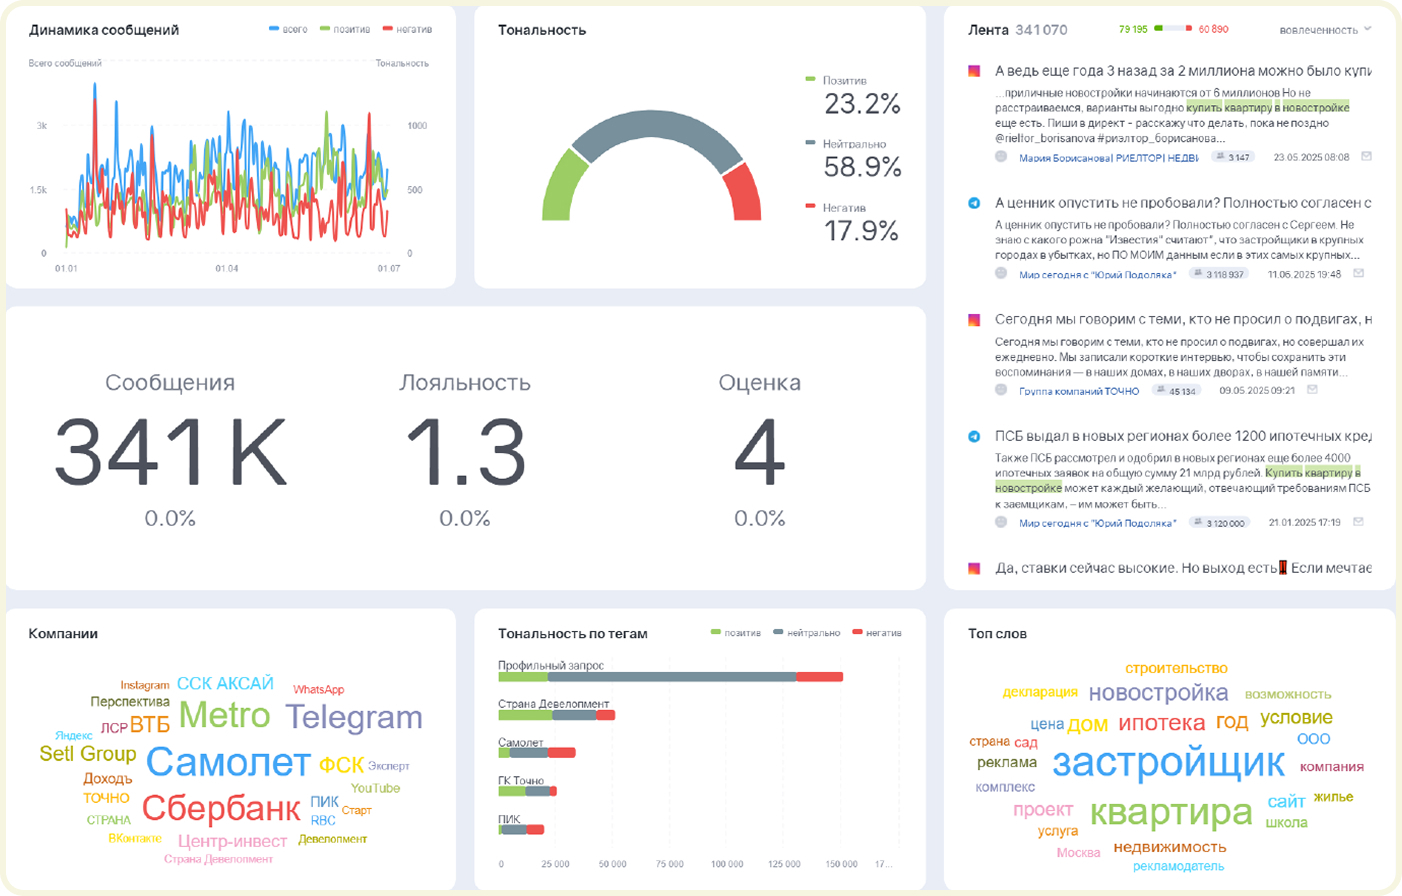Select 'Самолет' in the Компании word cloud
The width and height of the screenshot is (1402, 896).
228,762
